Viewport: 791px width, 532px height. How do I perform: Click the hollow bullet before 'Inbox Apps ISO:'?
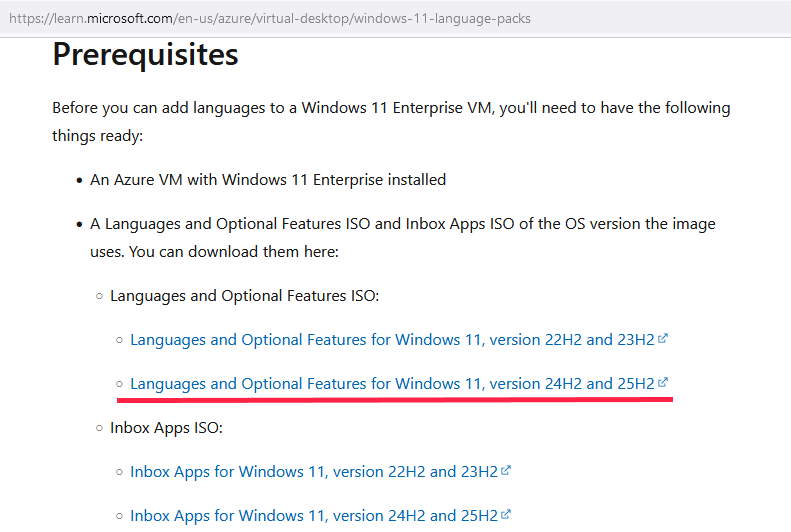99,428
